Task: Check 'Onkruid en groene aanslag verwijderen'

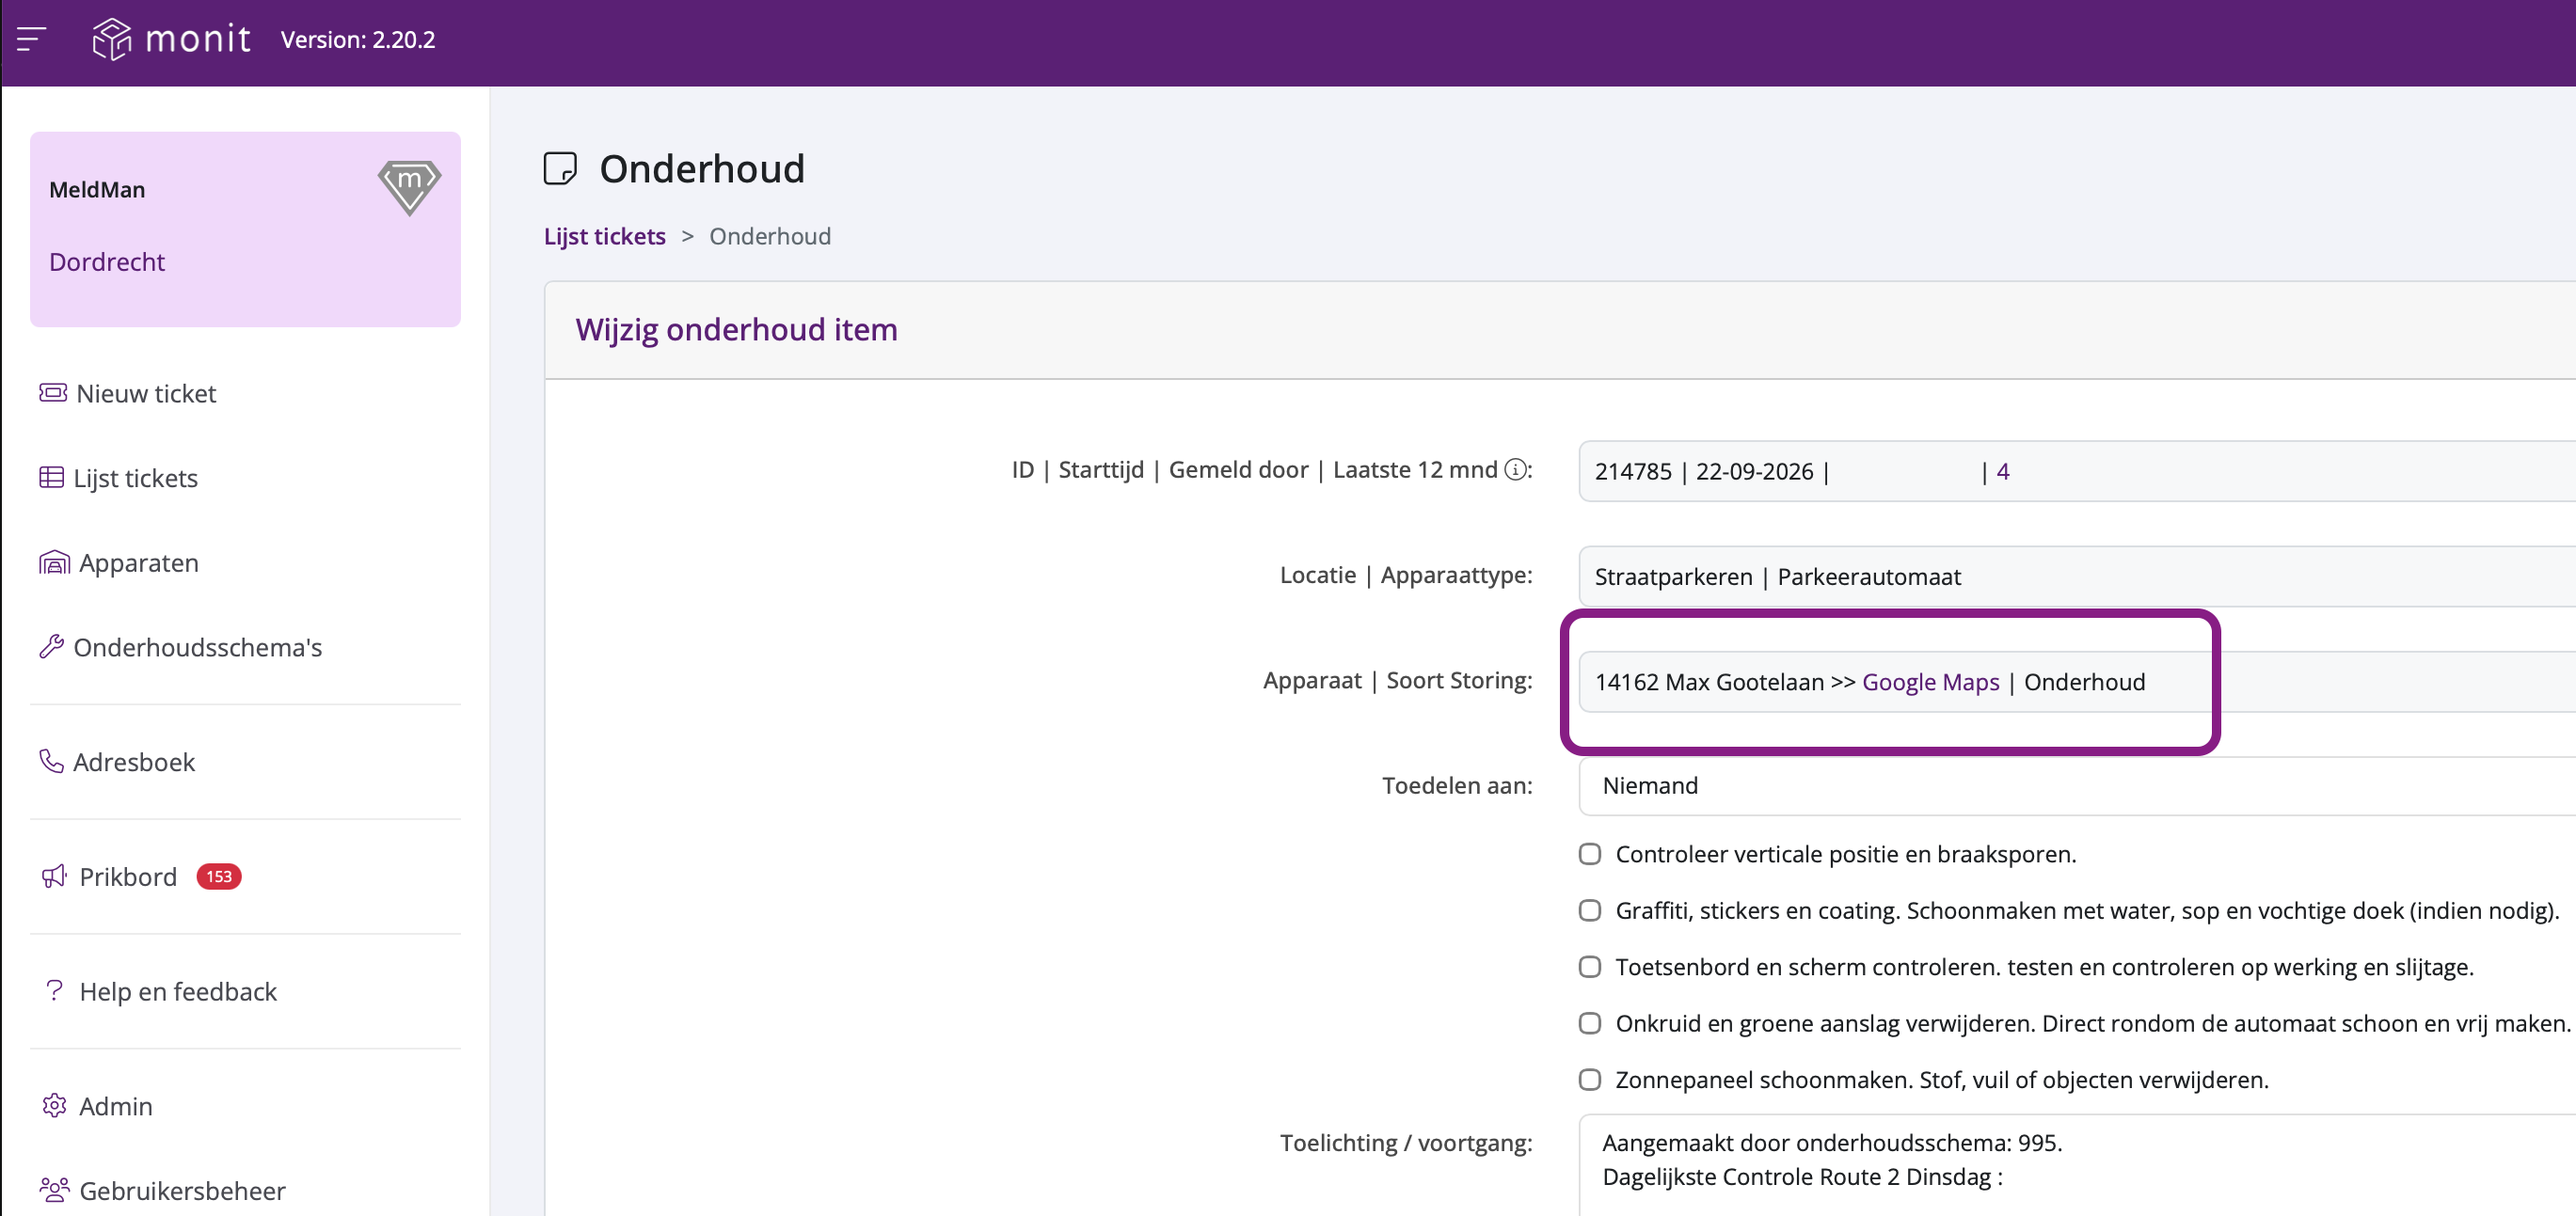Action: 1590,1023
